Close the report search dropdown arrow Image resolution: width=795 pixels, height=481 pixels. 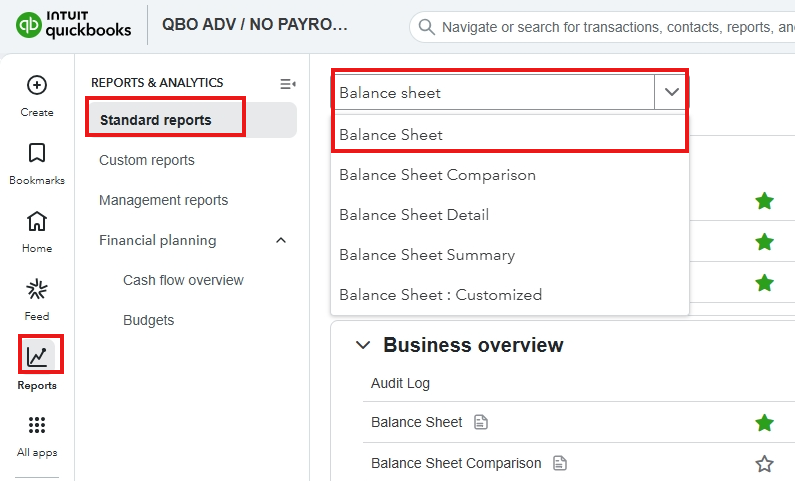point(671,92)
